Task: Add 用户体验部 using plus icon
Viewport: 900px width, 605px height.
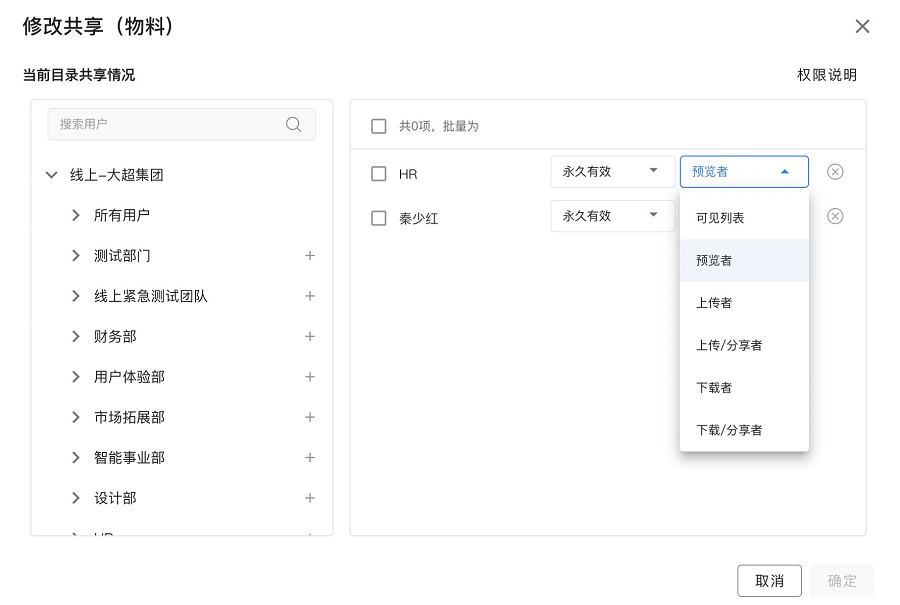Action: (310, 377)
